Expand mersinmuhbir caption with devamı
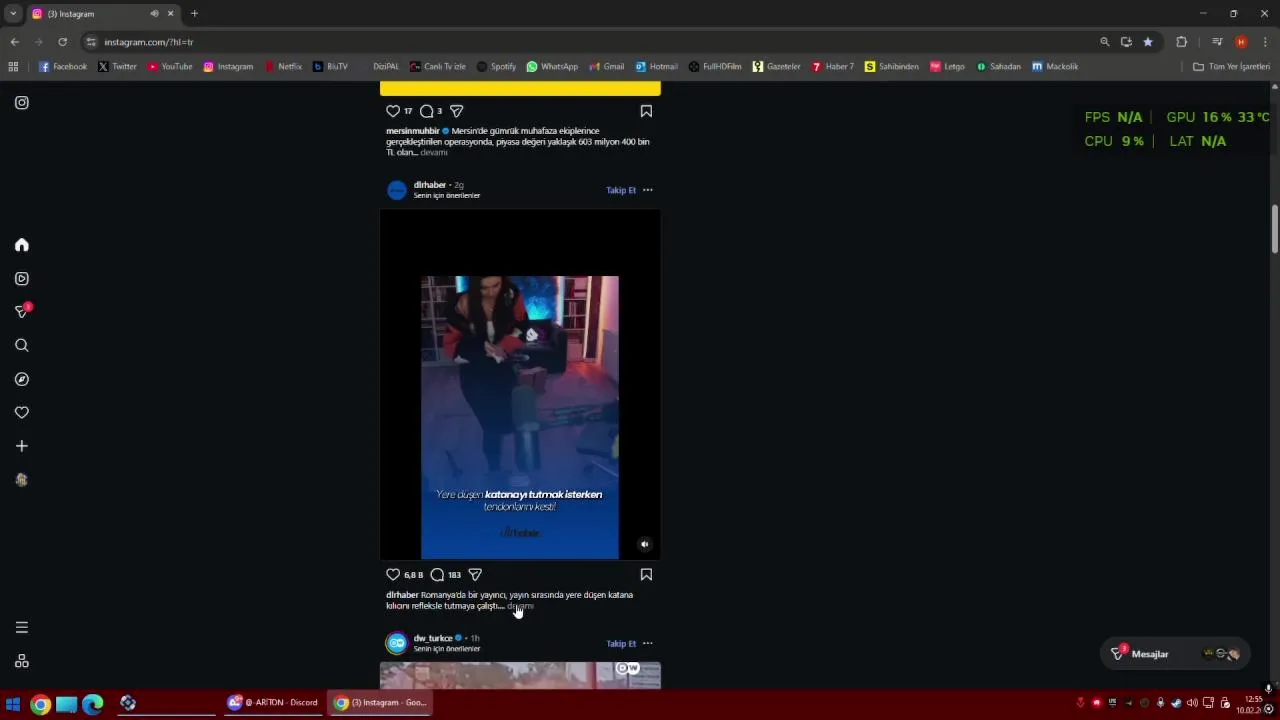This screenshot has width=1280, height=720. click(x=434, y=152)
